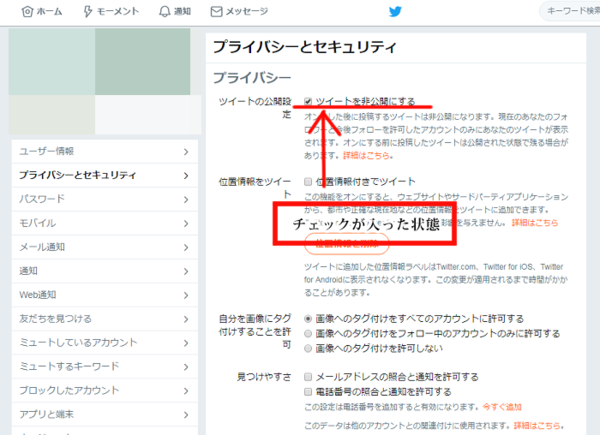
Task: Click chevron next to Web通知
Action: tap(186, 295)
